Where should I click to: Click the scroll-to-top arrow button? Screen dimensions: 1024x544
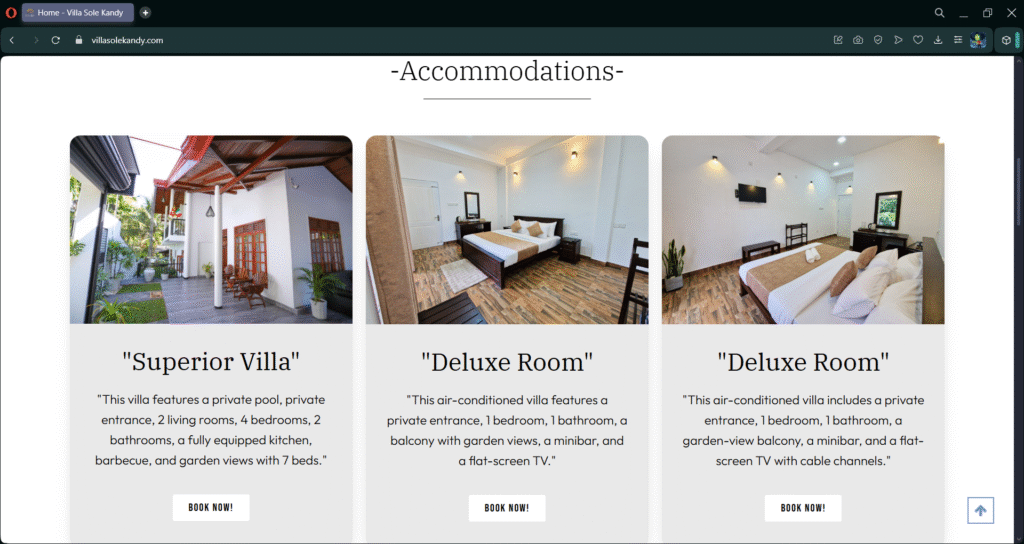(x=980, y=511)
